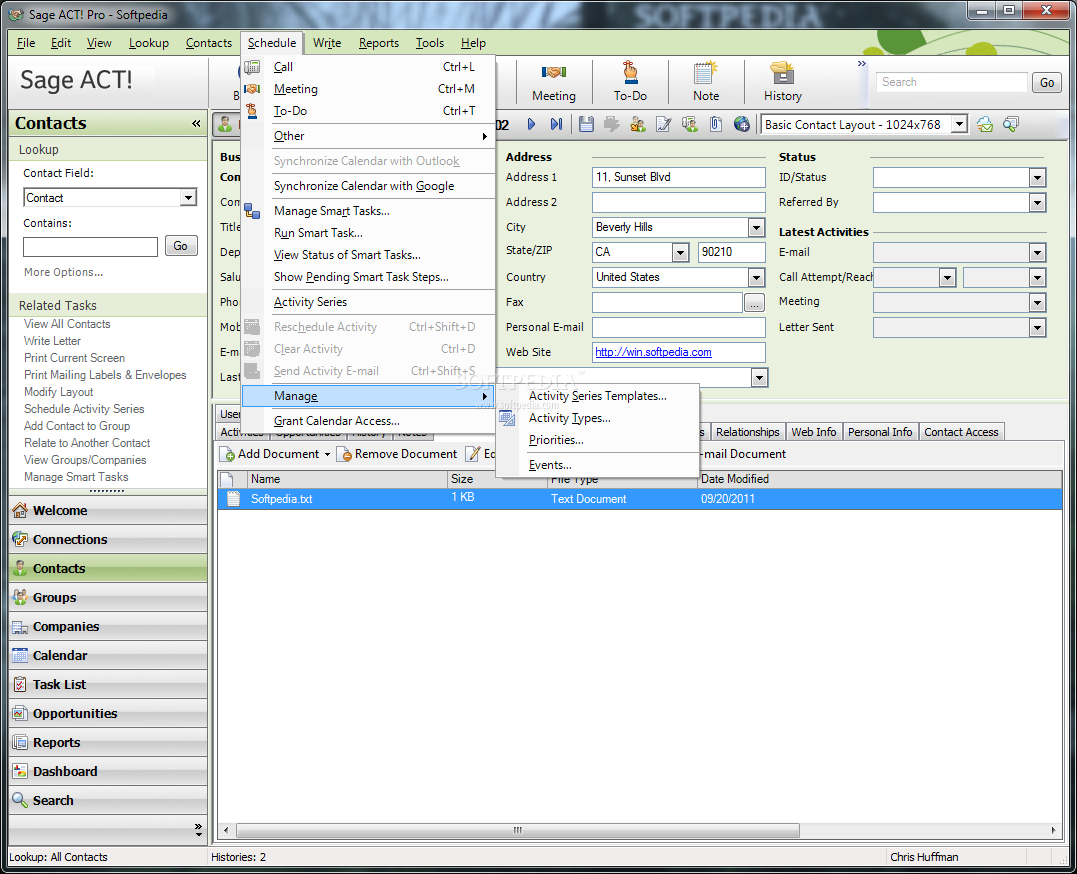Viewport: 1077px width, 874px height.
Task: Open the ID/Status dropdown
Action: (1037, 178)
